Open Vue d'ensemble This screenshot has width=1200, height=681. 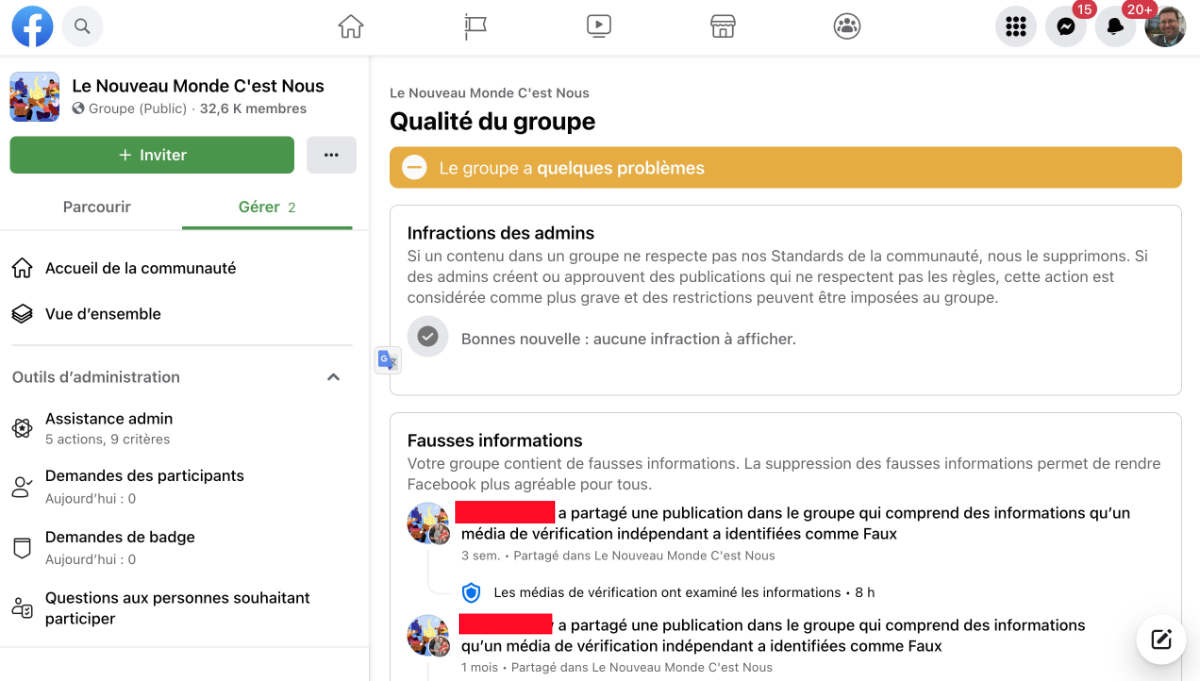(180, 314)
